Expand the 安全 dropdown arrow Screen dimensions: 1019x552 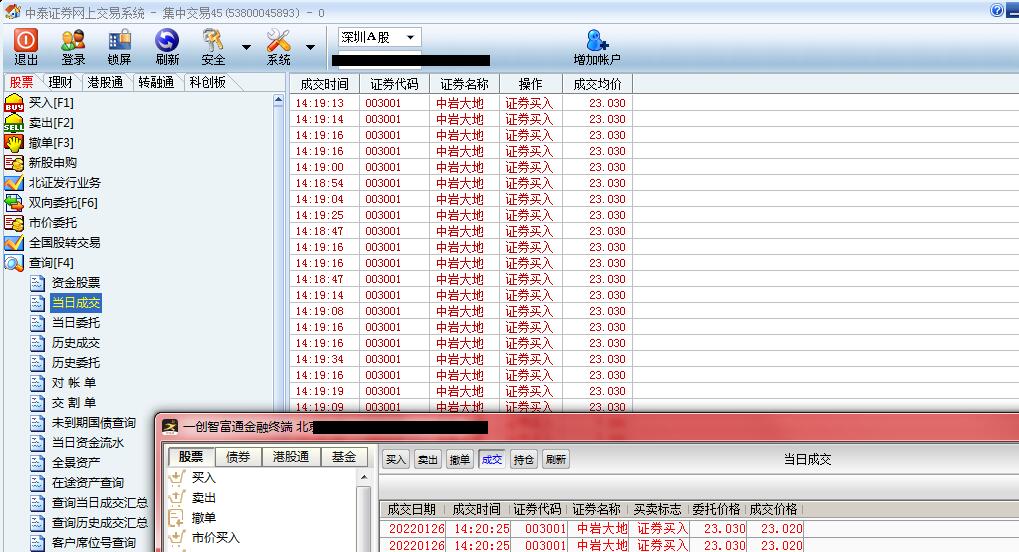(246, 47)
